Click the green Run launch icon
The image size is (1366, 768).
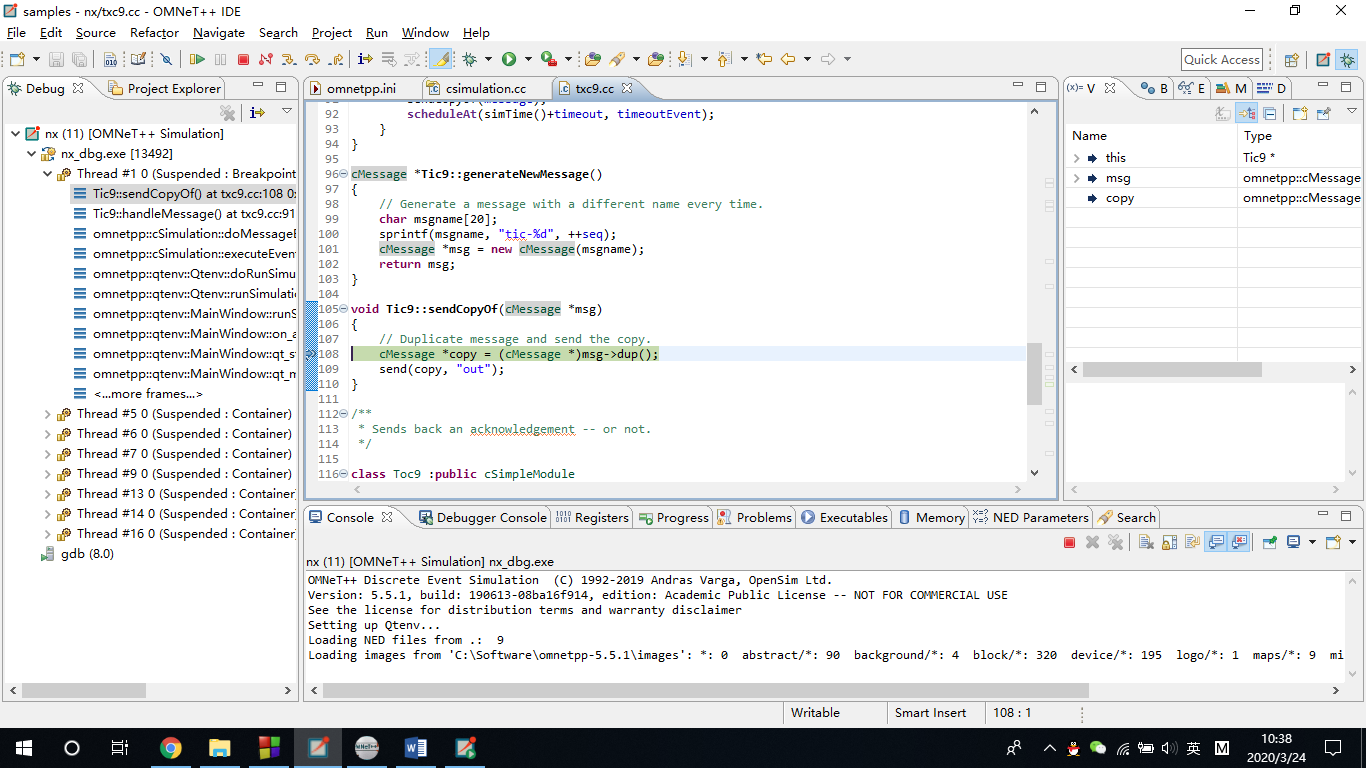509,60
